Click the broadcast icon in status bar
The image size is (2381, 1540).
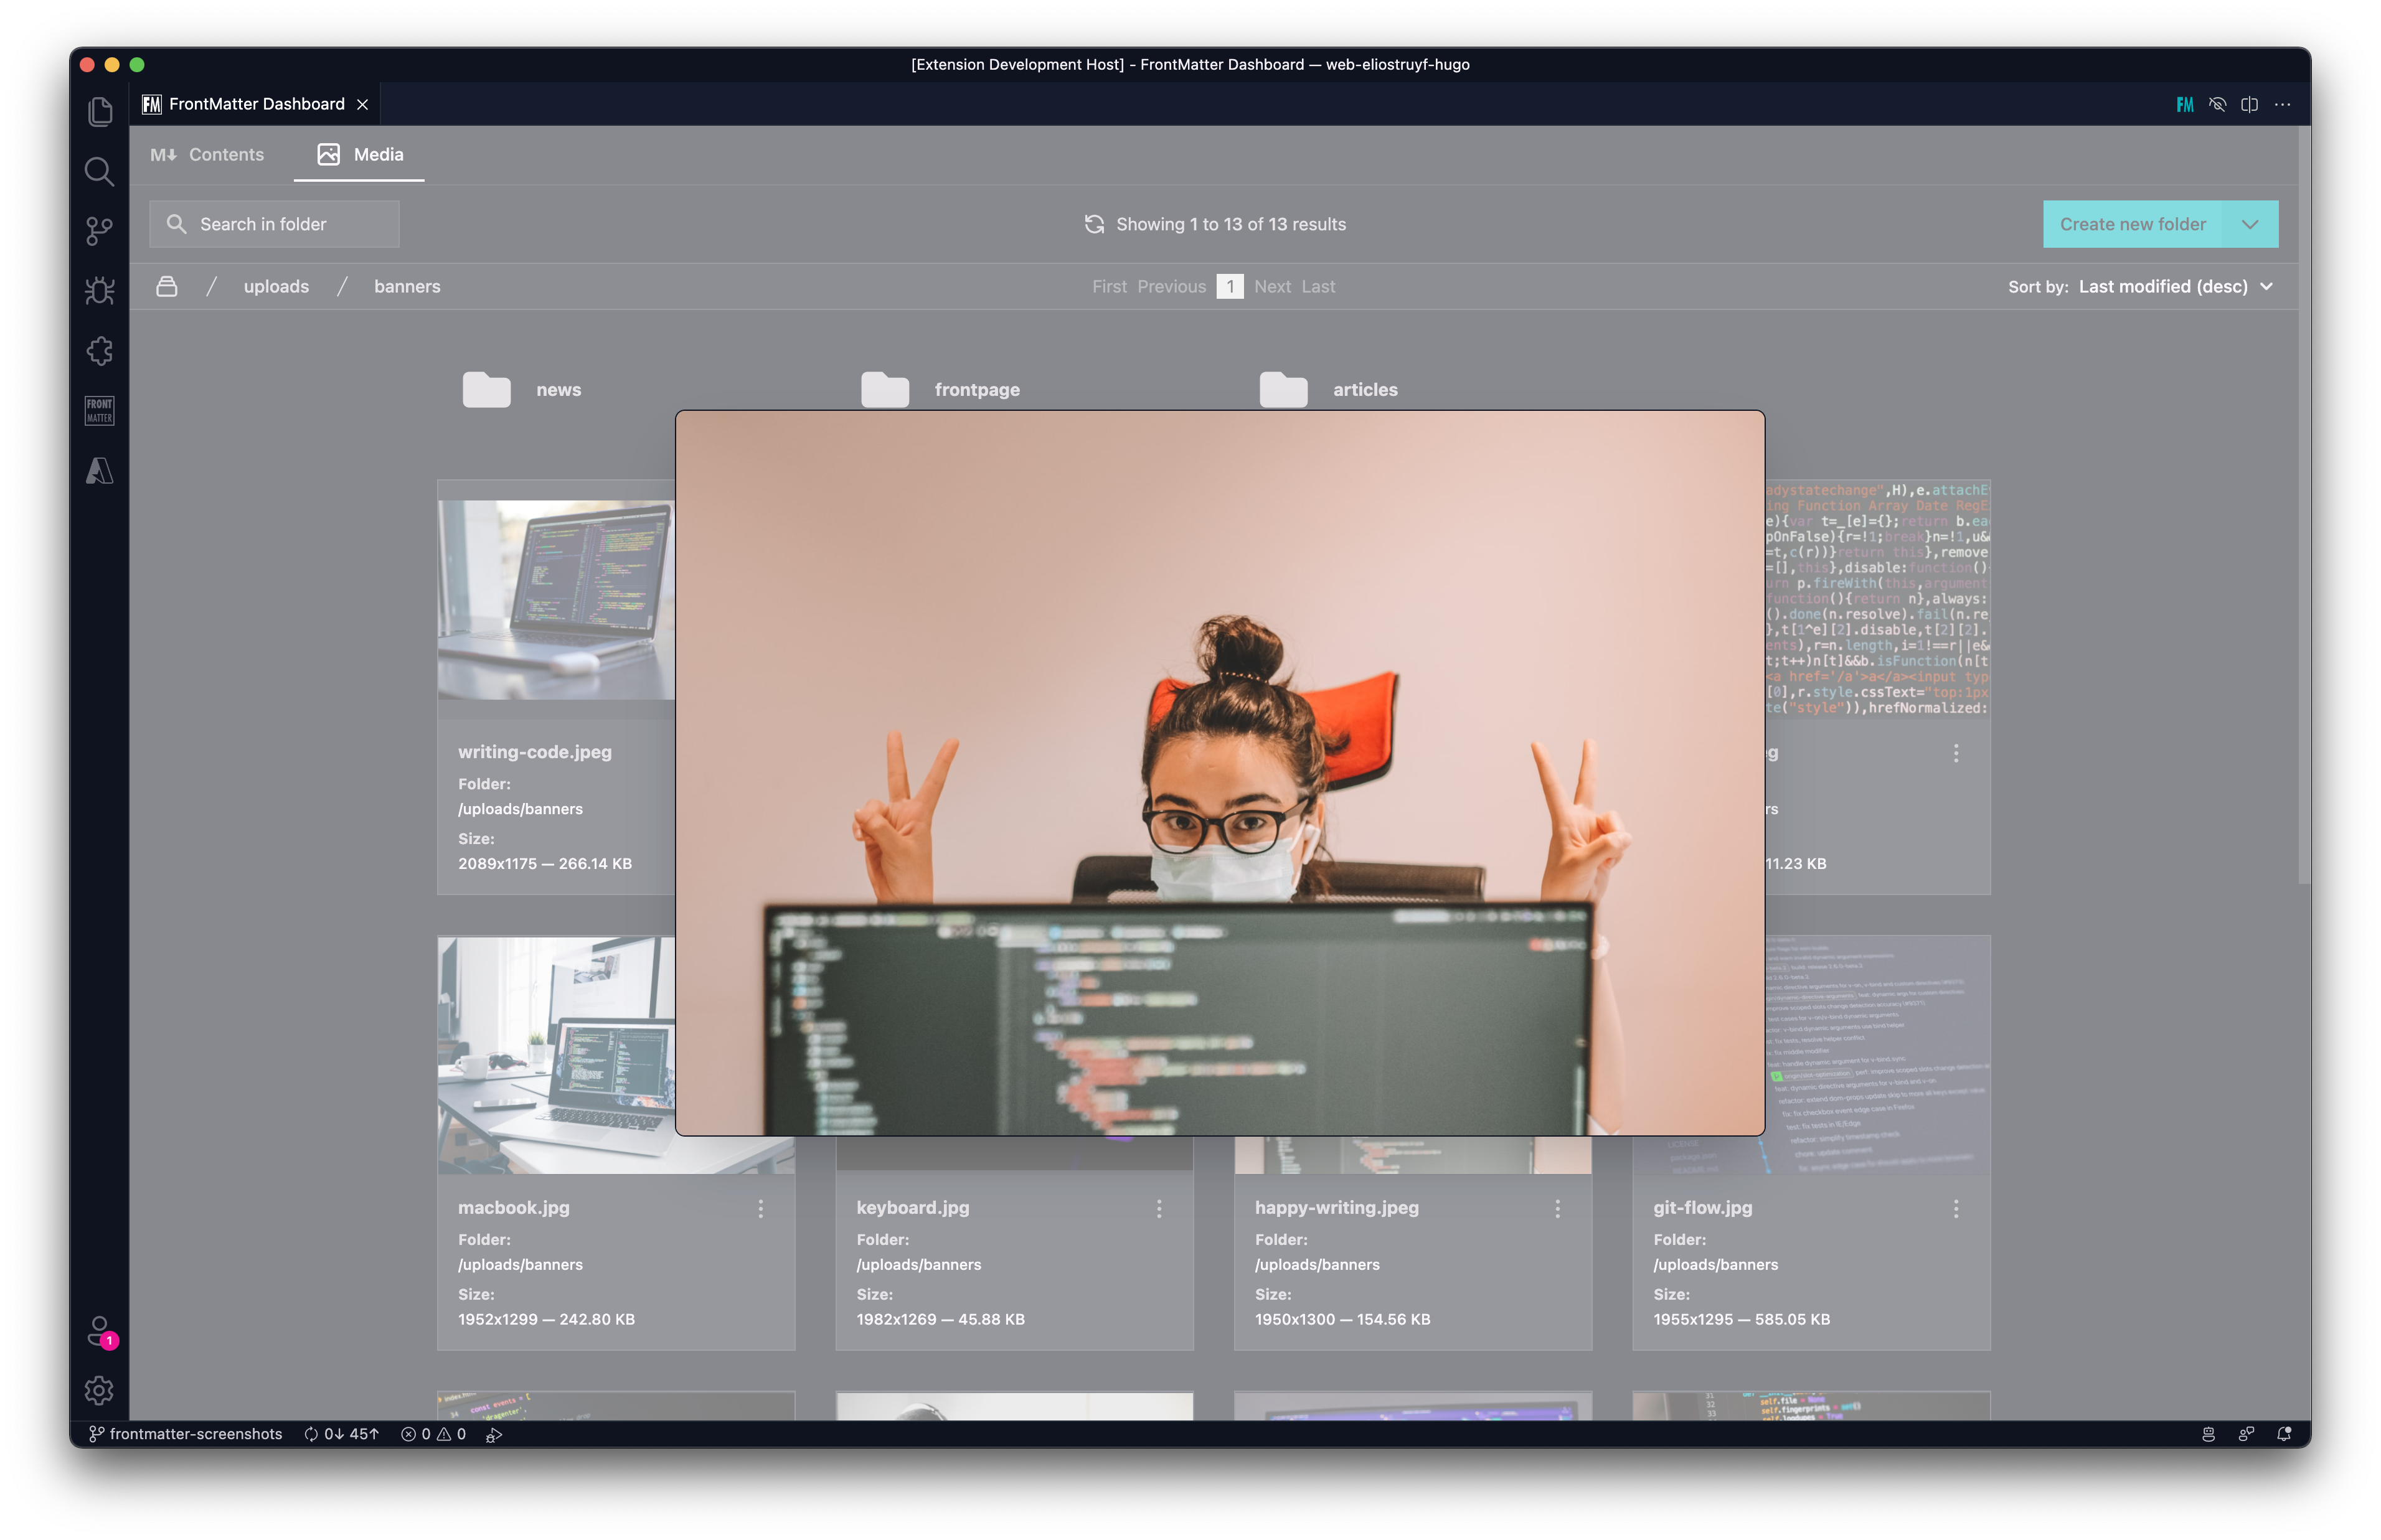[x=2246, y=1434]
